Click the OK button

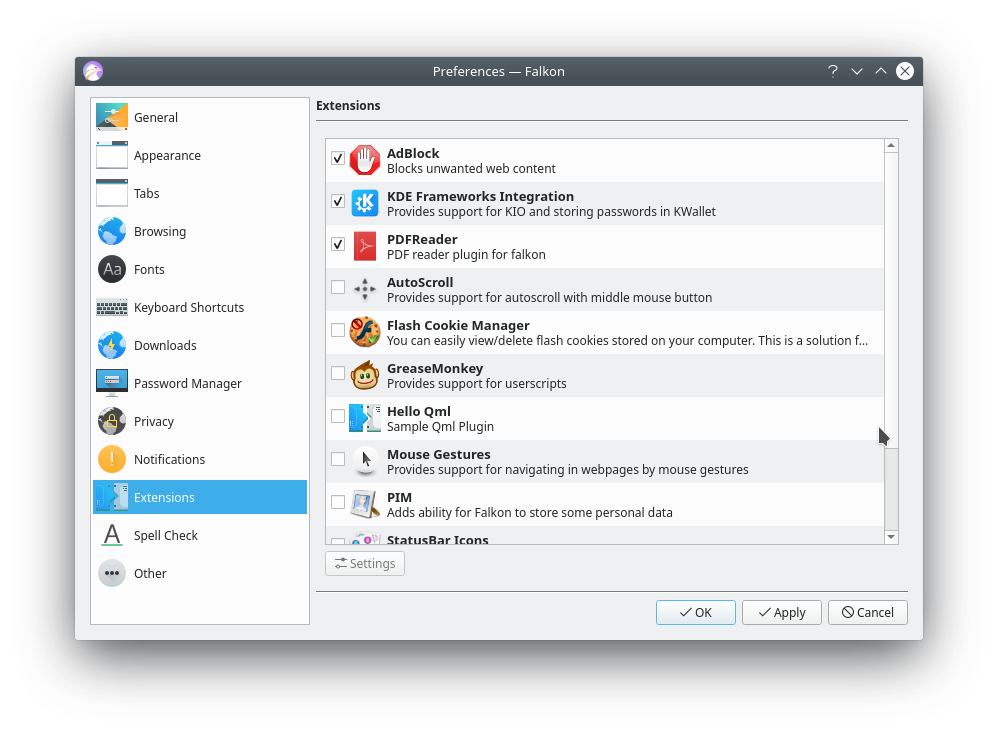point(696,612)
